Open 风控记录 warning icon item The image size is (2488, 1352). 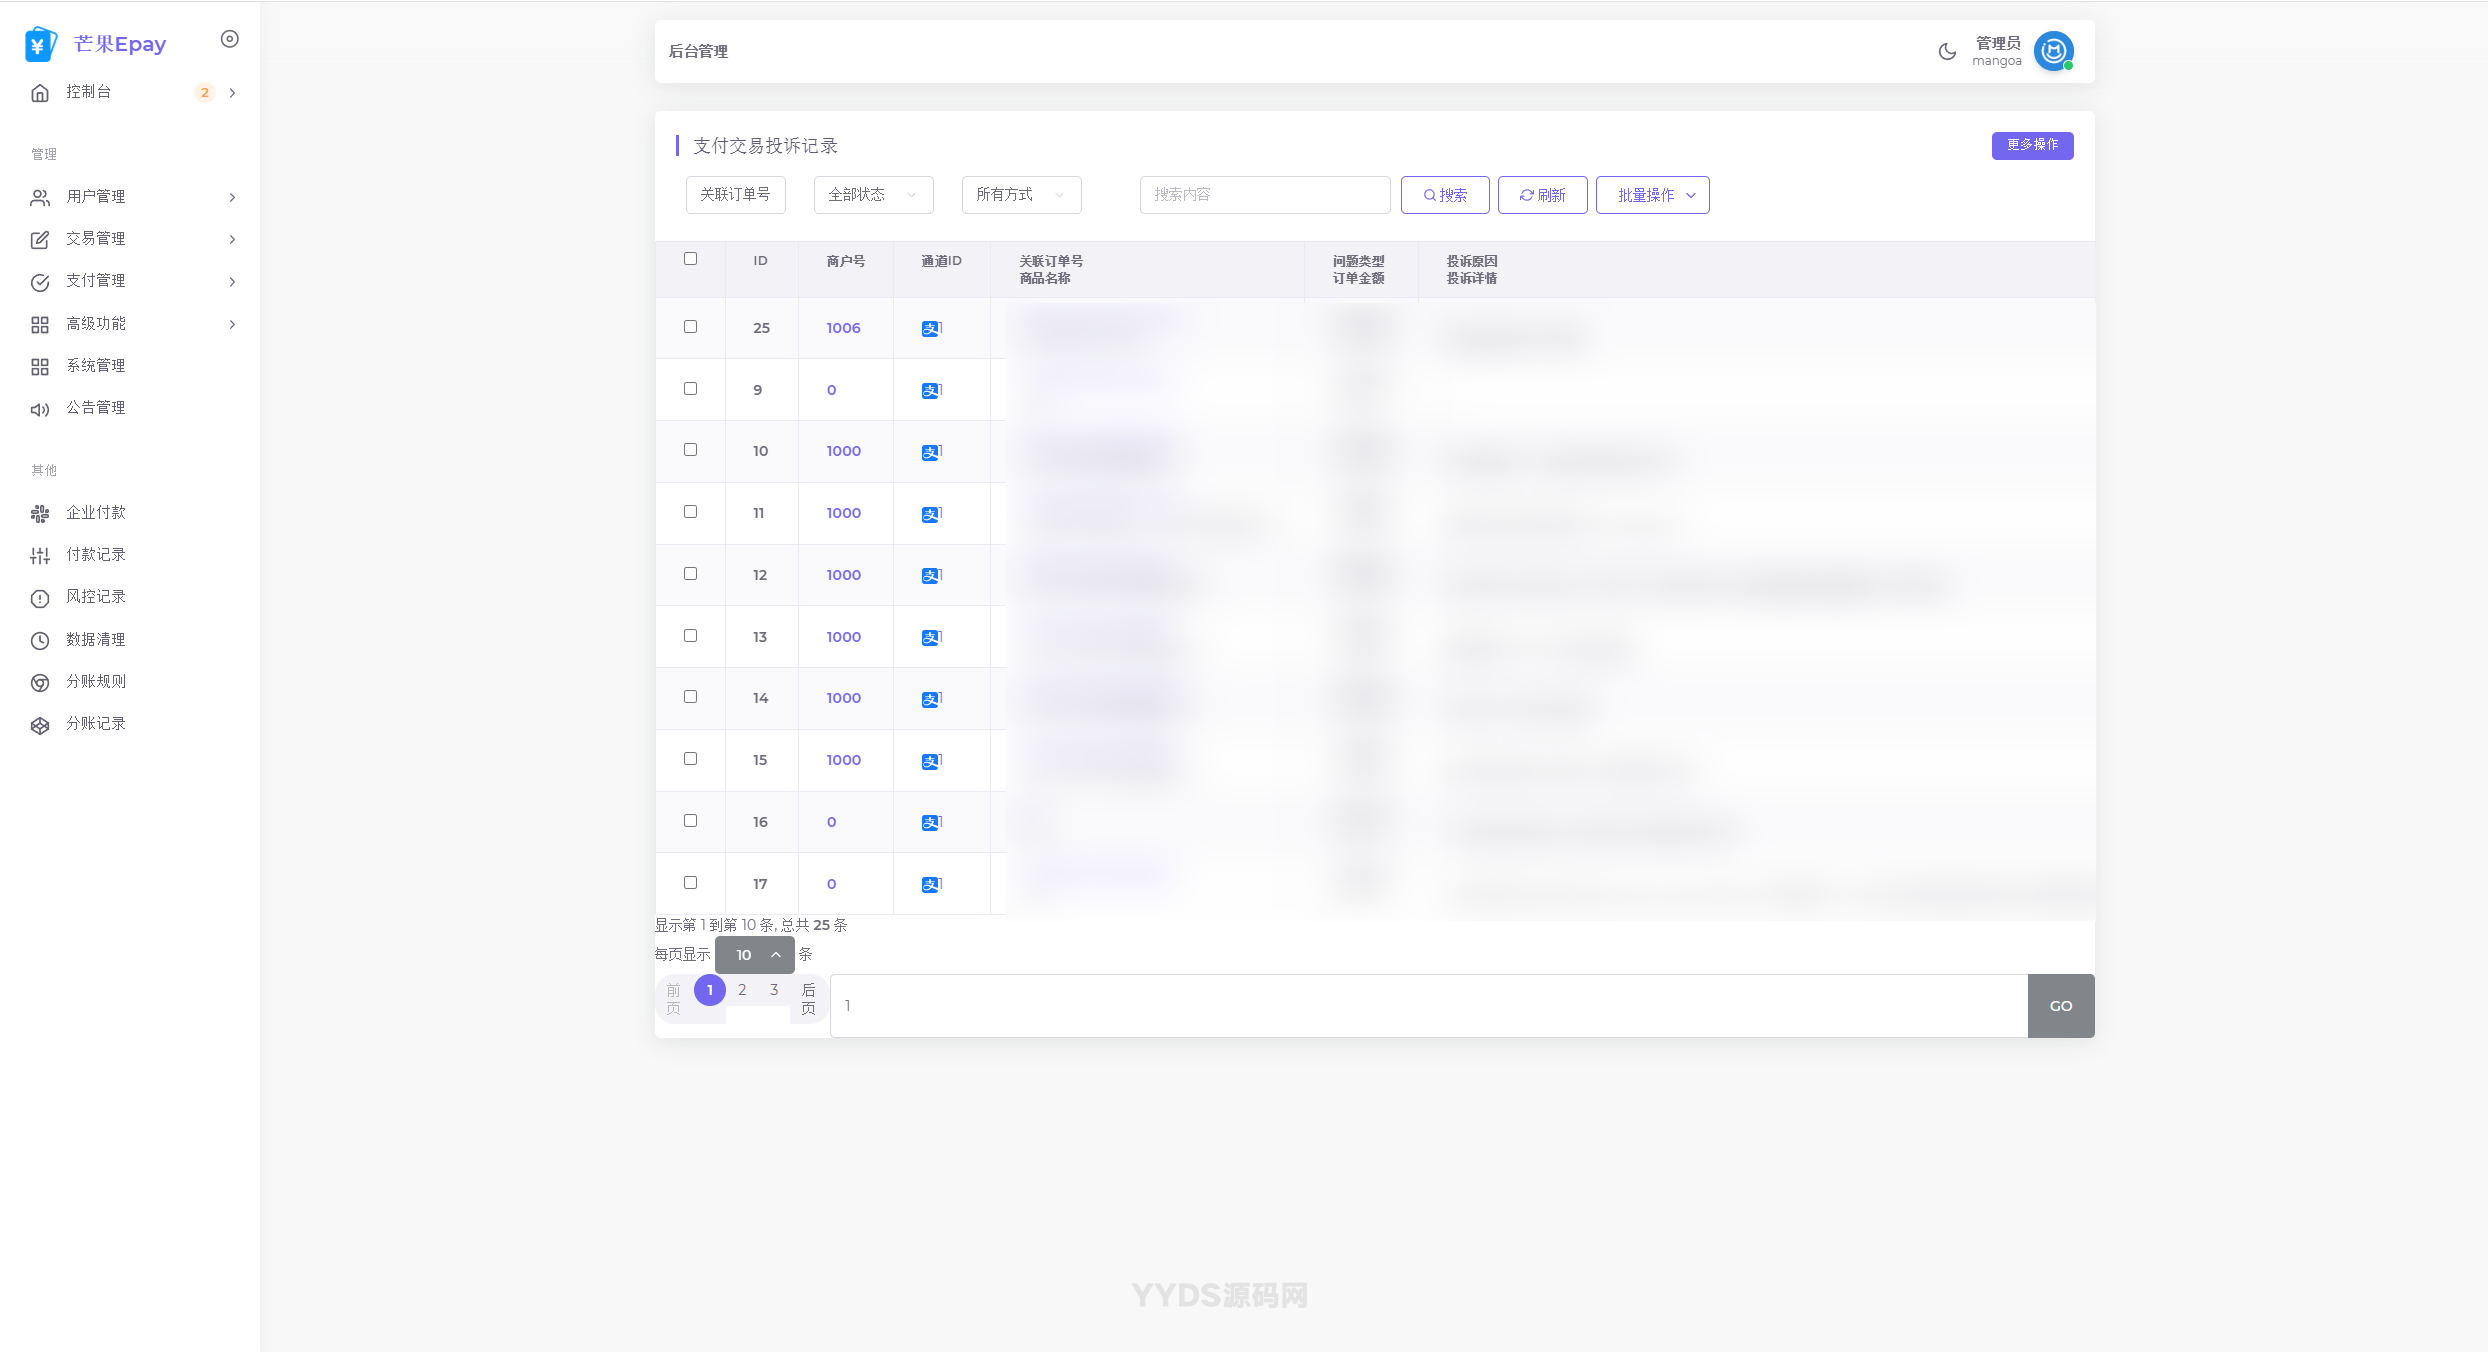[x=40, y=598]
